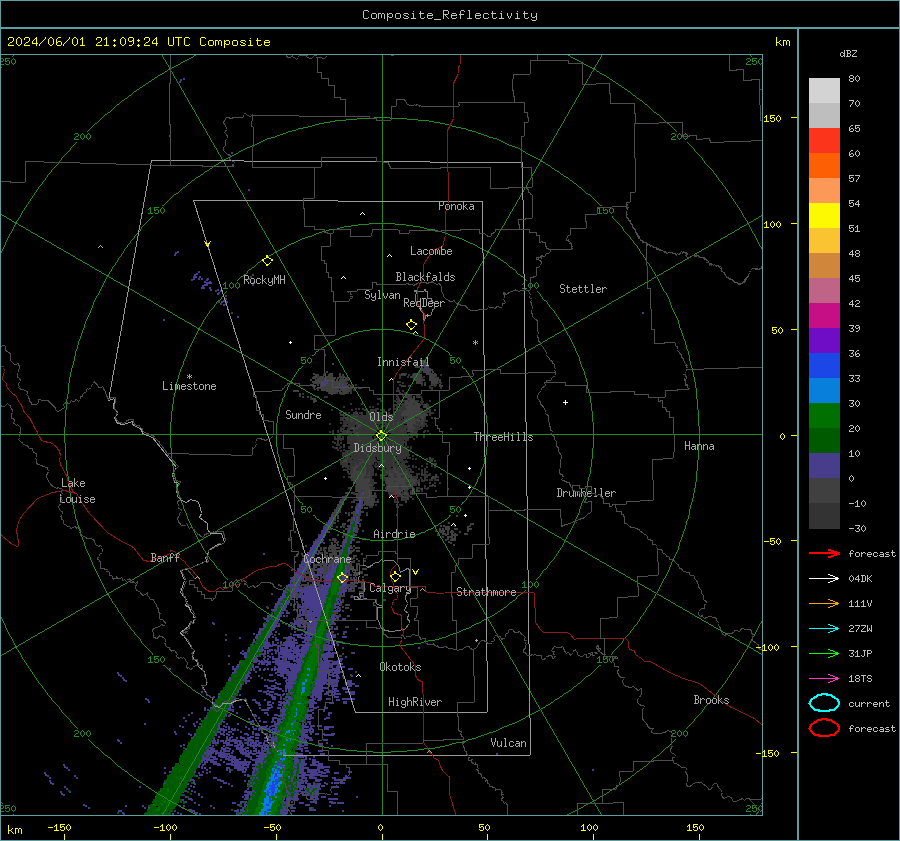Image resolution: width=900 pixels, height=841 pixels.
Task: Click the Lacombe city label
Action: (431, 251)
